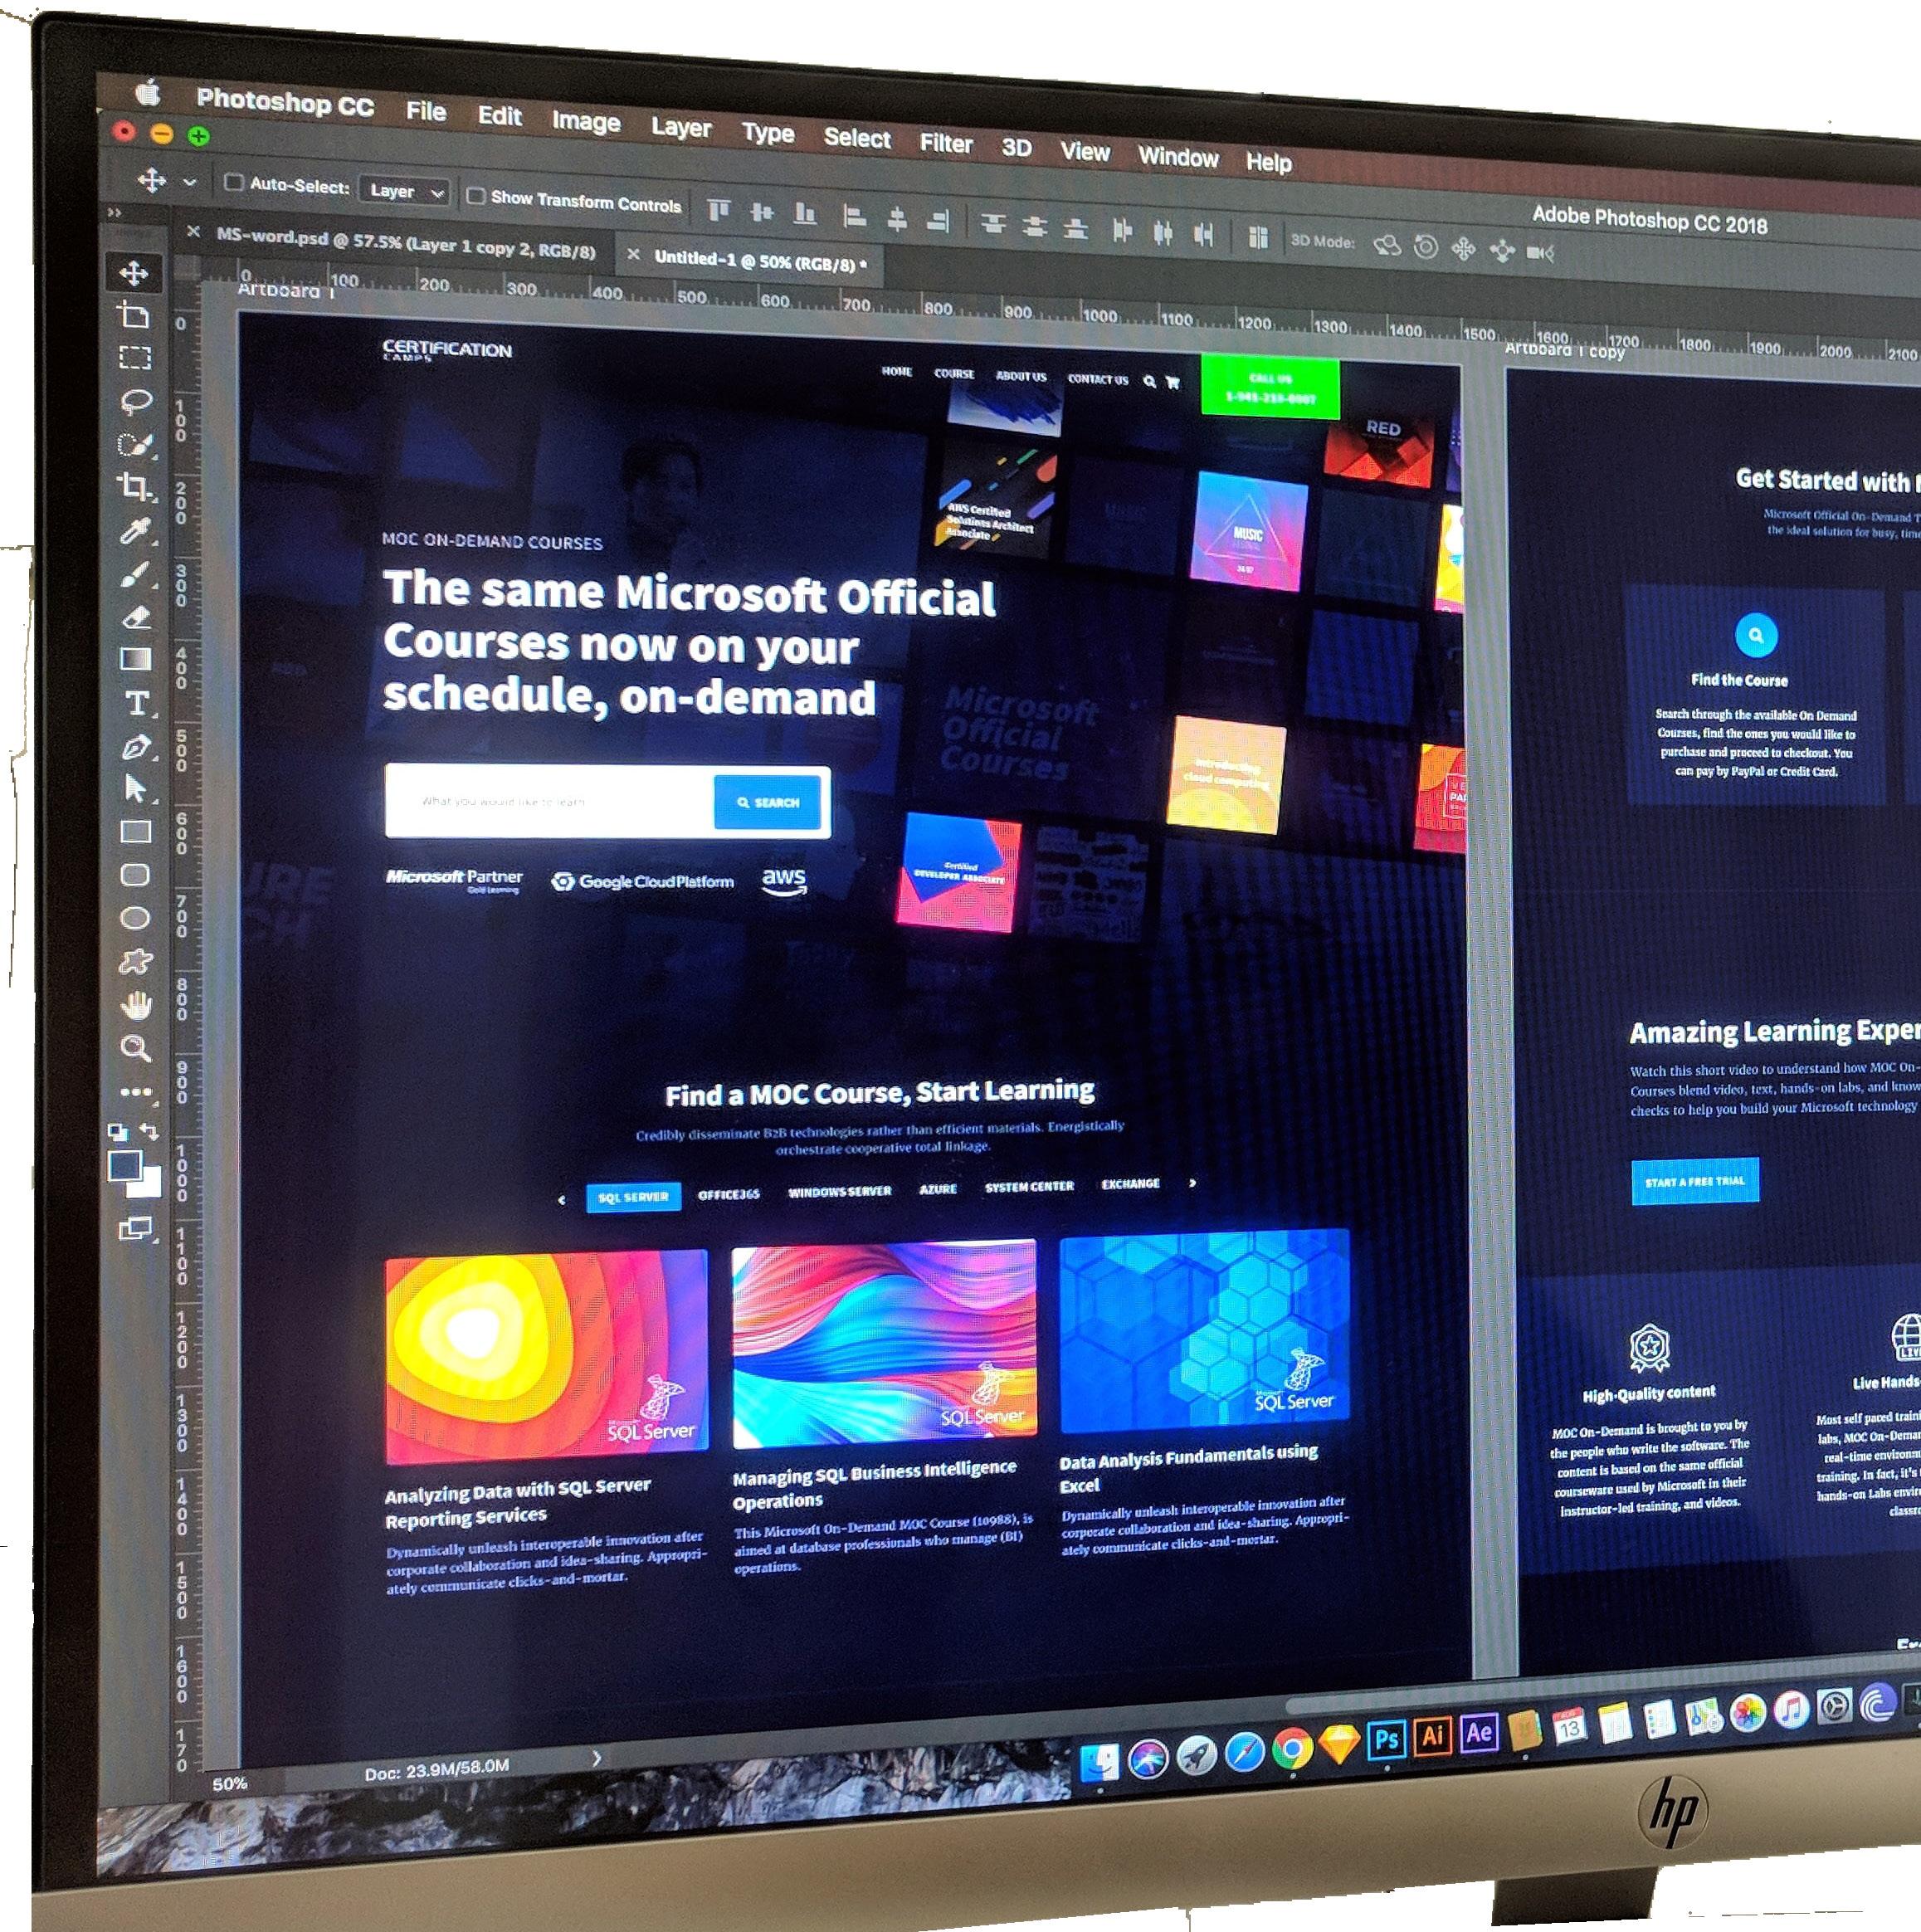Click Align Left Edges in options bar

click(853, 216)
